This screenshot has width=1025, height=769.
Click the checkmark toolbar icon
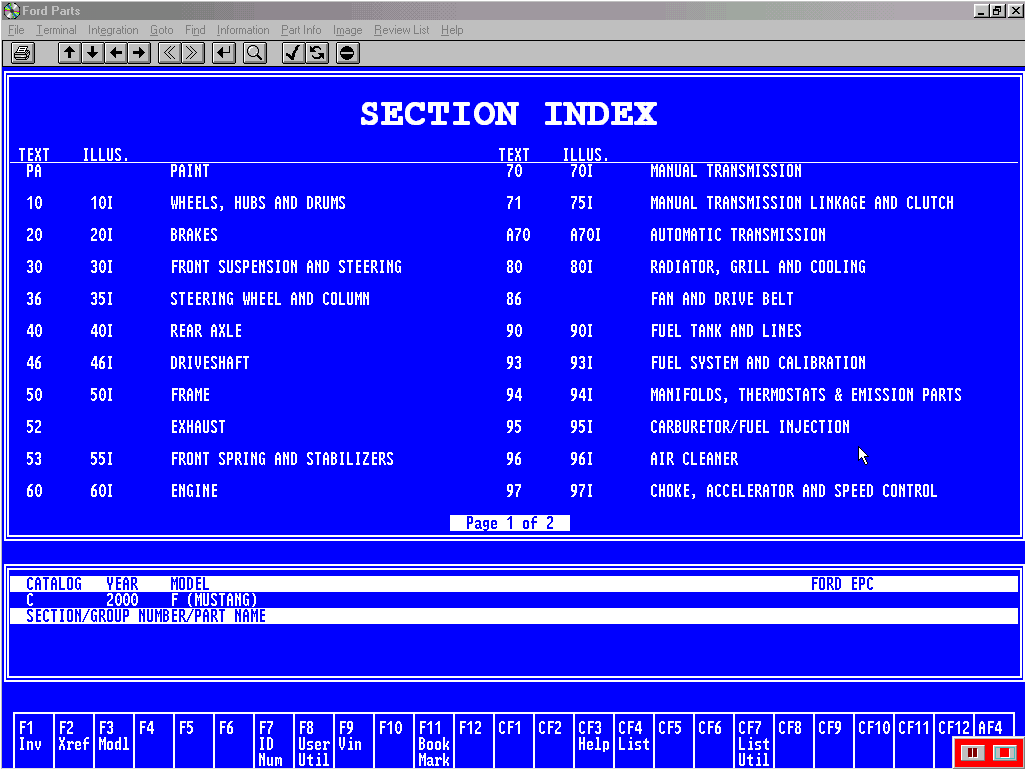point(294,53)
